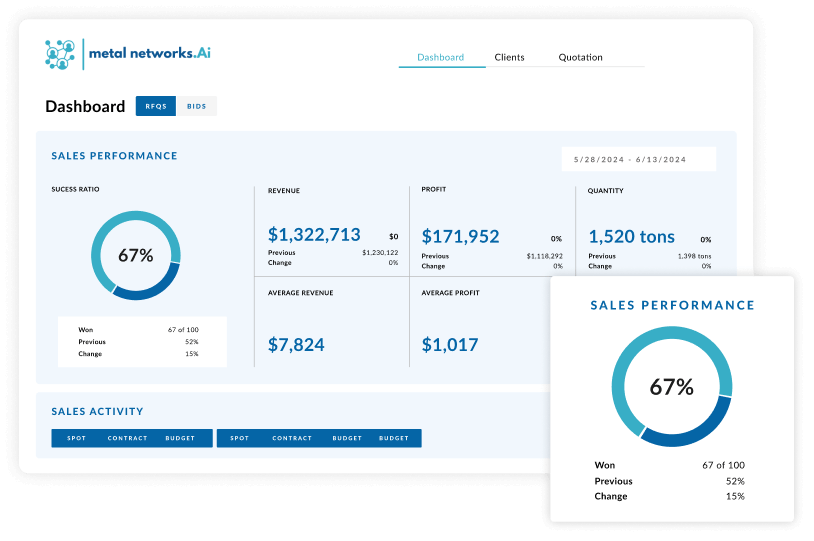
Task: Go to the Quotation tab
Action: pyautogui.click(x=580, y=57)
